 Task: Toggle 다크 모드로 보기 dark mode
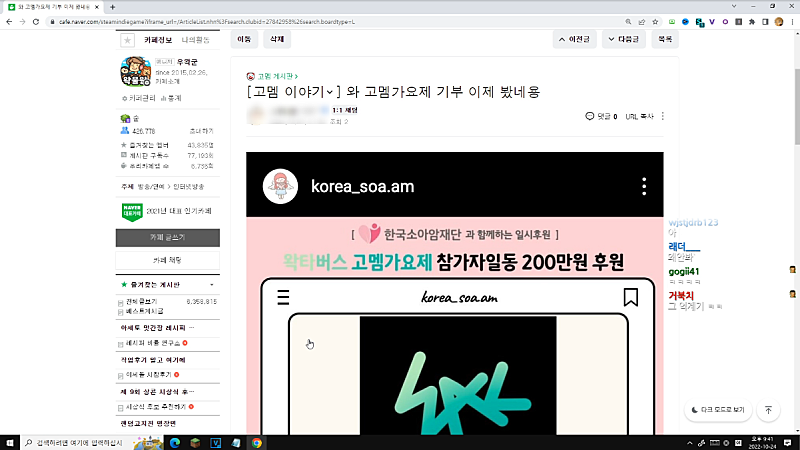point(718,410)
